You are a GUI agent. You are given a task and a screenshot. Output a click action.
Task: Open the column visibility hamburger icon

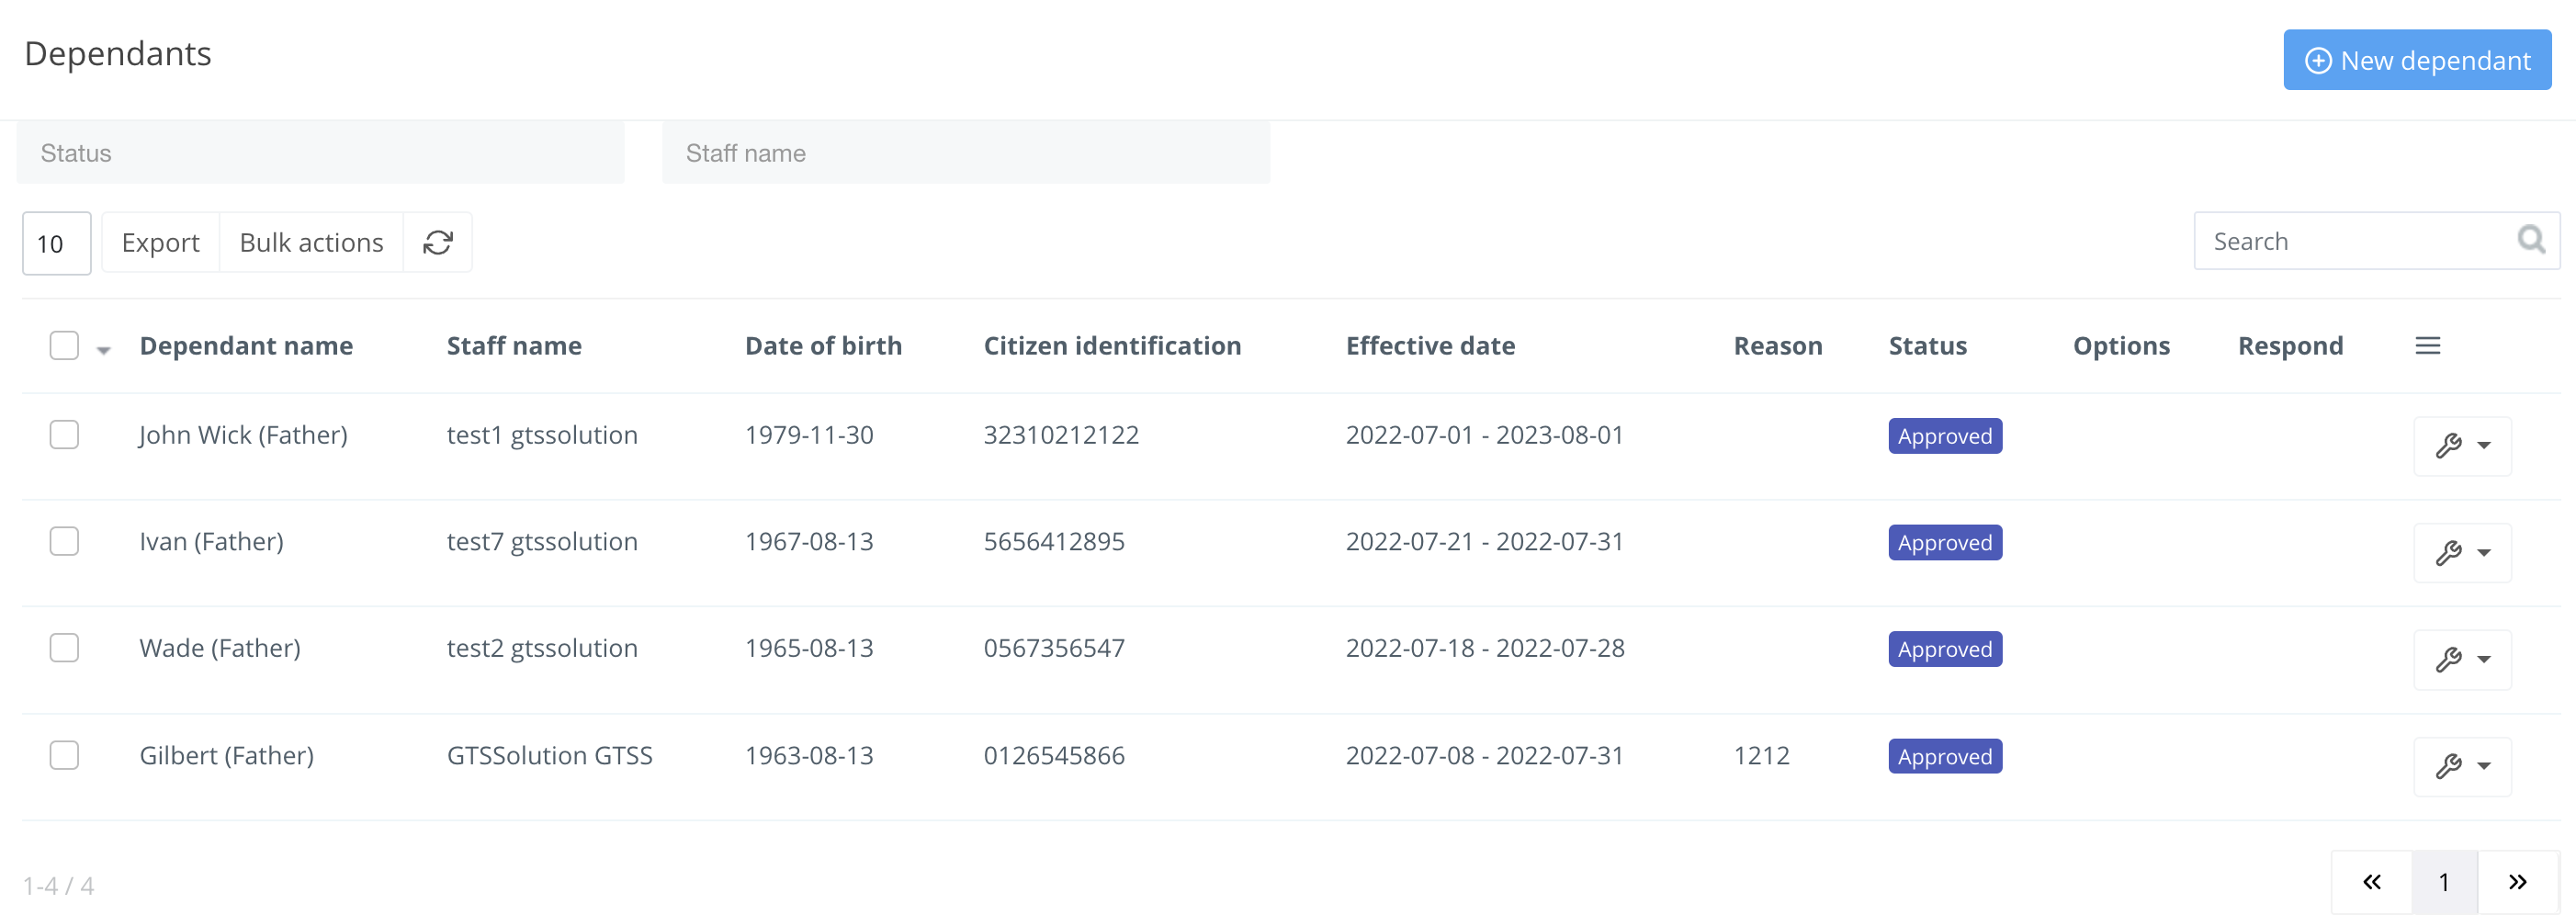2427,346
